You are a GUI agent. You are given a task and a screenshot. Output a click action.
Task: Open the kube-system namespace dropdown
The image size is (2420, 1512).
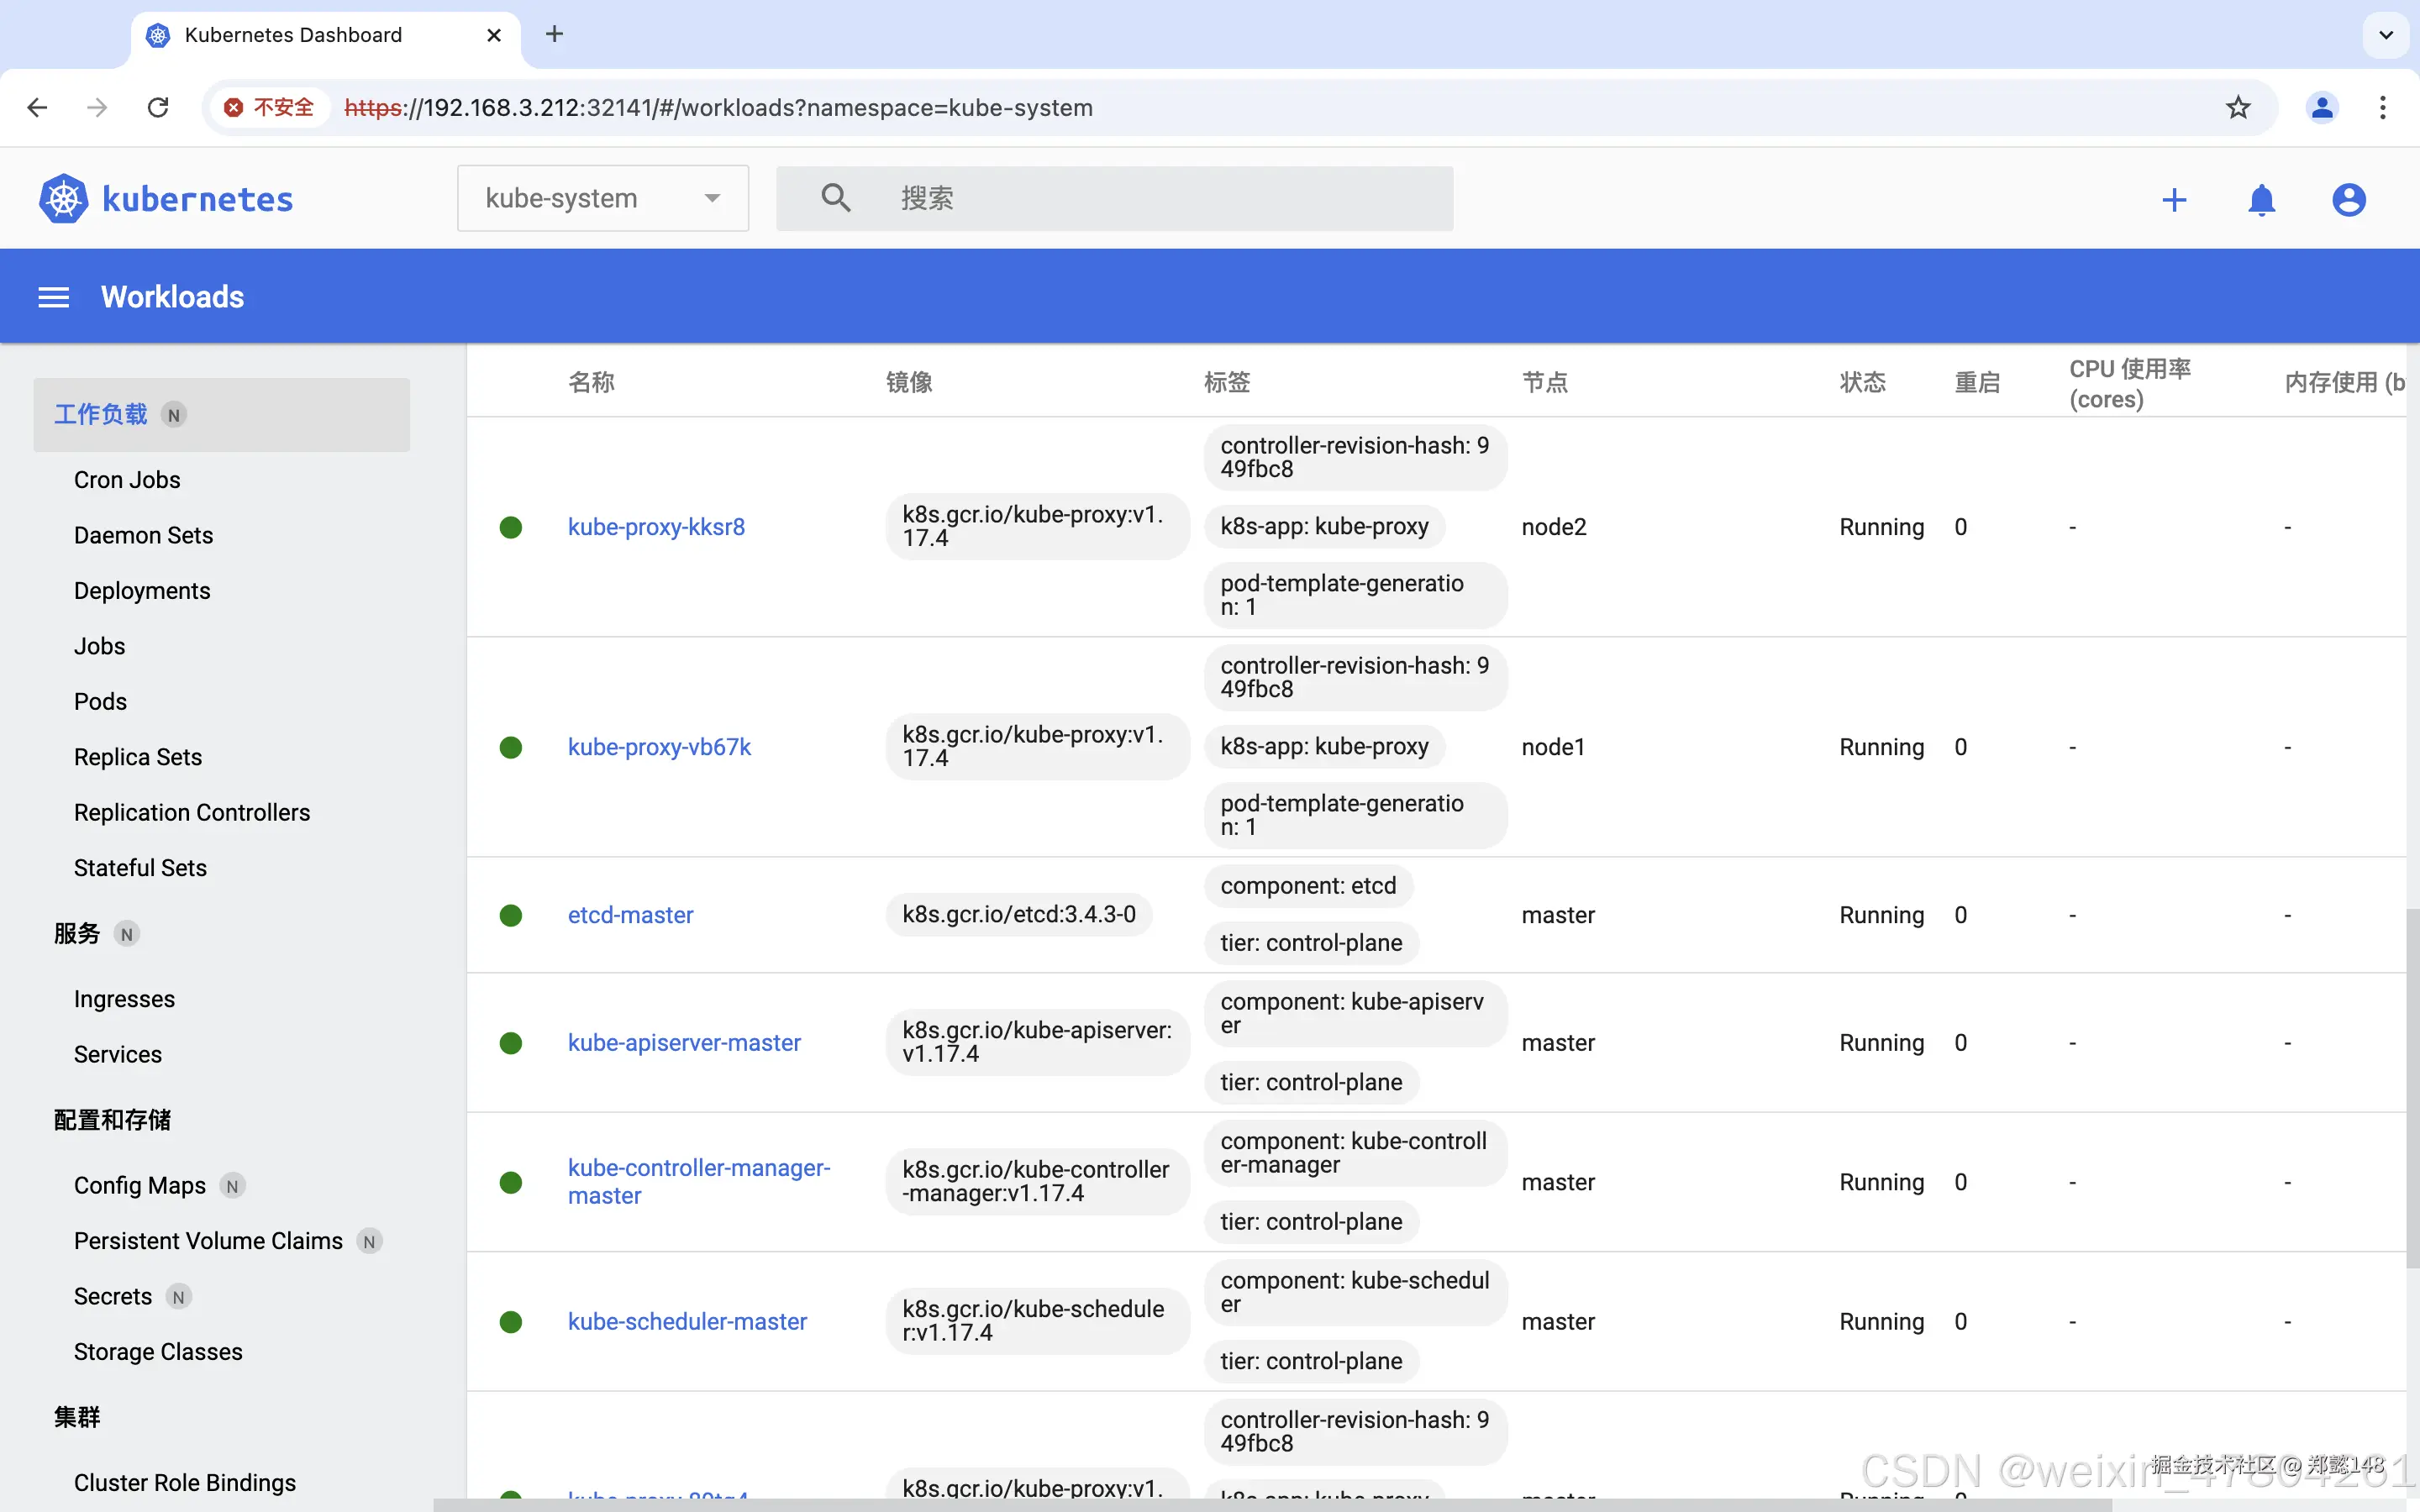click(x=602, y=198)
